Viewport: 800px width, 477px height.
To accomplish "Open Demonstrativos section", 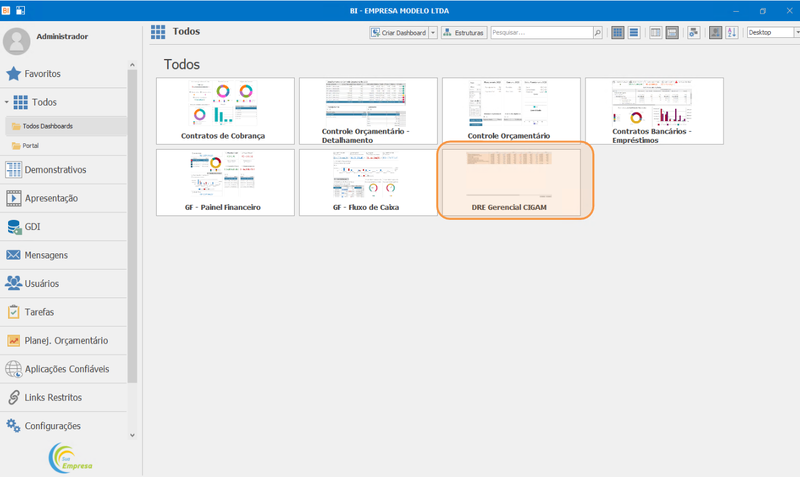I will 63,170.
